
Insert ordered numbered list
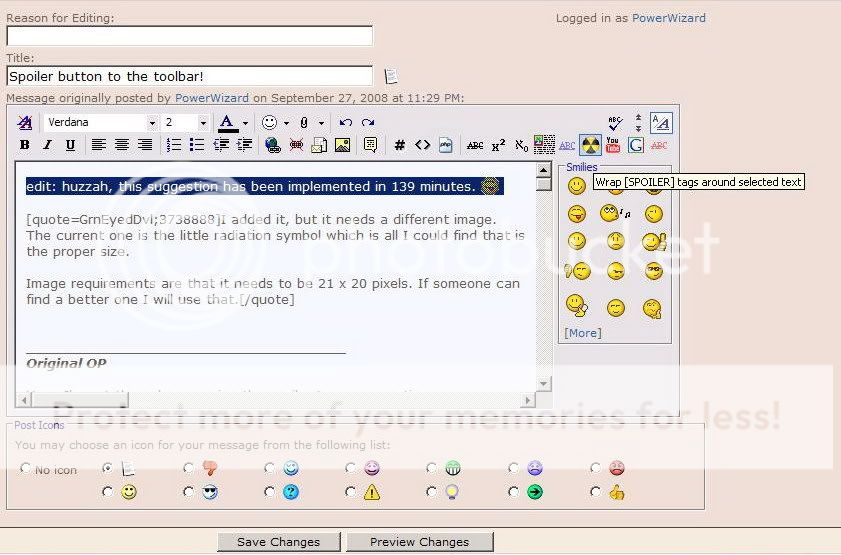click(174, 145)
